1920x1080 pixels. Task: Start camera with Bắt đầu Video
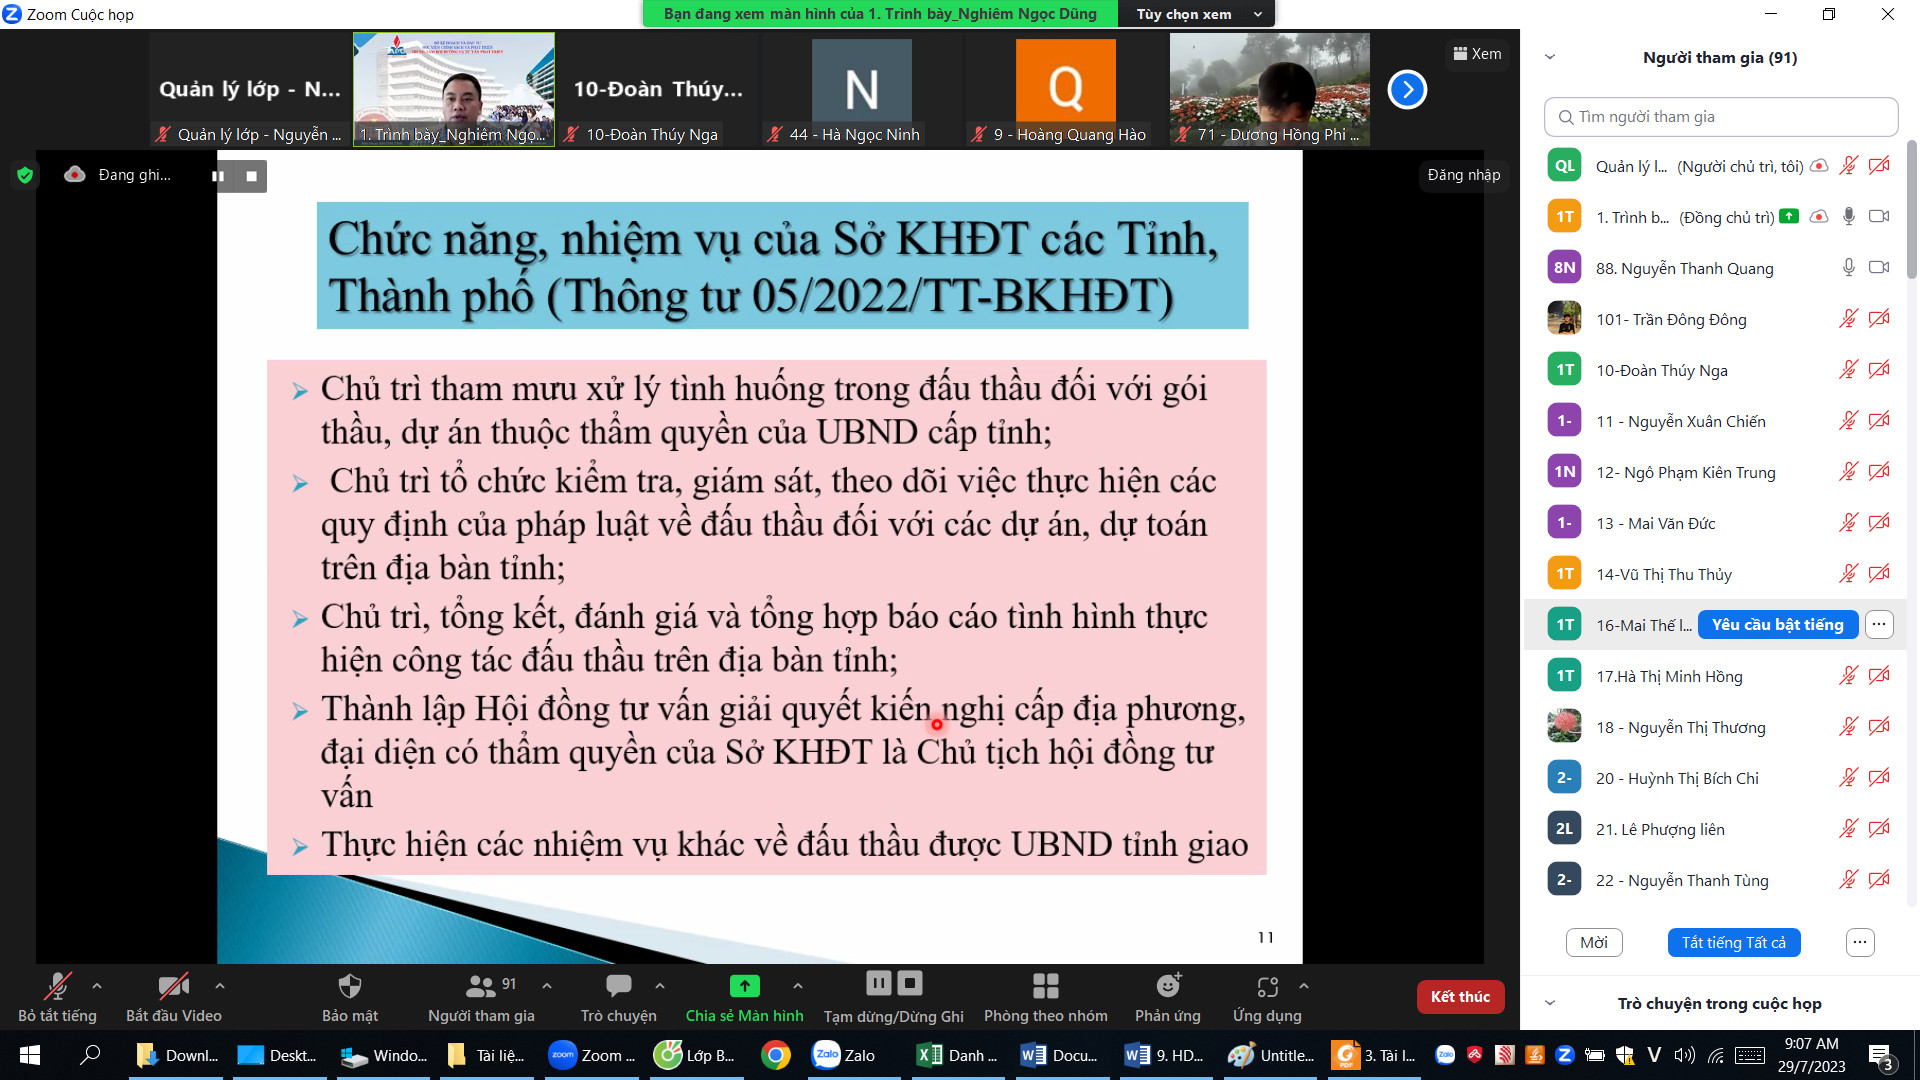coord(173,987)
